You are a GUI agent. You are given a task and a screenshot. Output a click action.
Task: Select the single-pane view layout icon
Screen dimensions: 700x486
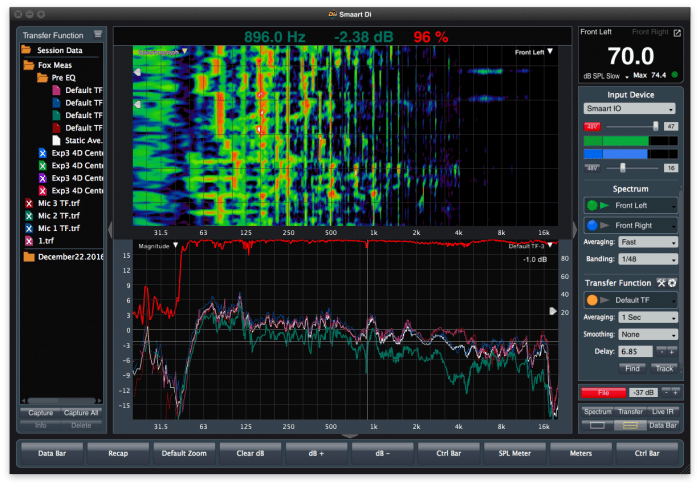point(597,425)
